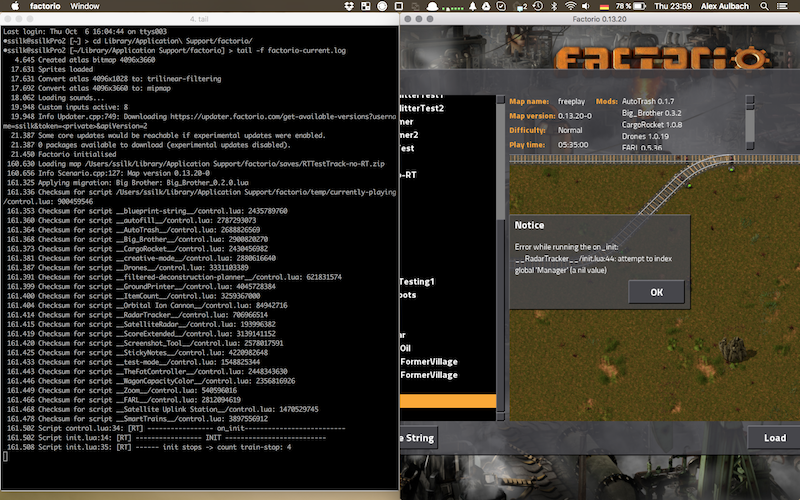Click the orange highlighted save row
800x500 pixels.
448,401
